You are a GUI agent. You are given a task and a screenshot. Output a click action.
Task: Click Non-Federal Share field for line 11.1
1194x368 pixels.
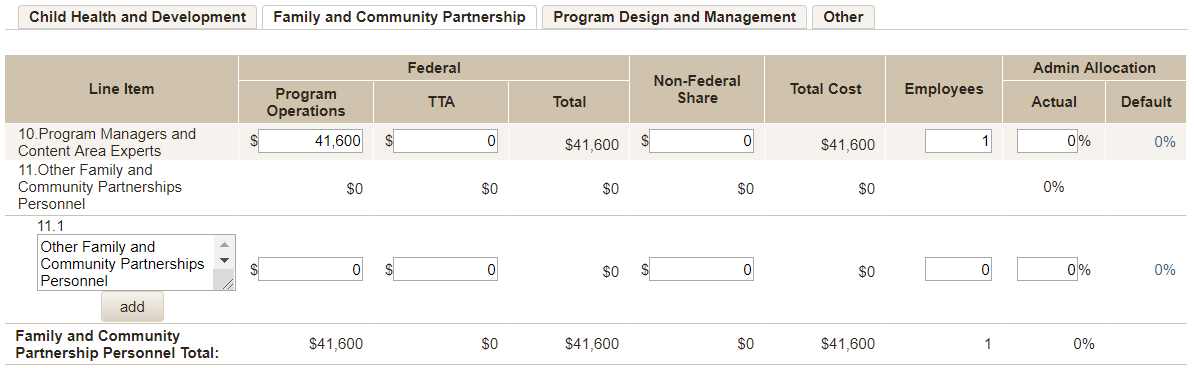[x=701, y=269]
